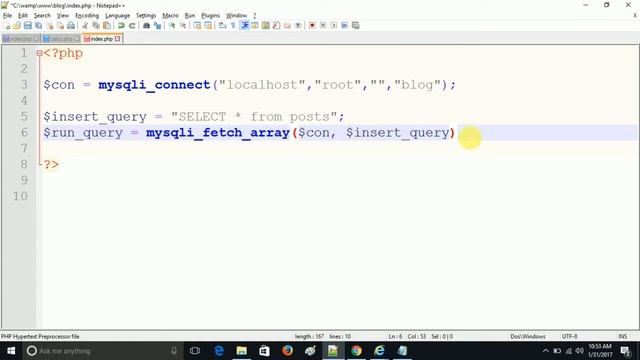Start macro recording with the red Record icon
This screenshot has width=640, height=360.
coord(312,26)
